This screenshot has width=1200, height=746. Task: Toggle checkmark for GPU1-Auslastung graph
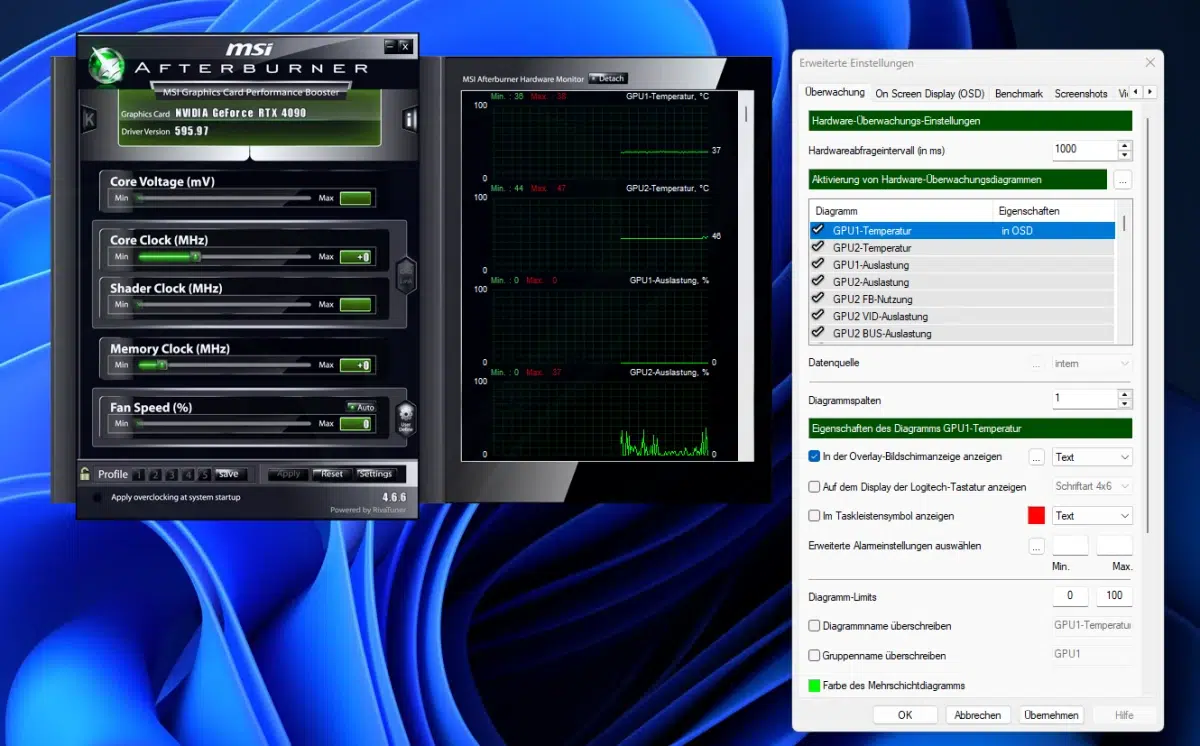tap(818, 264)
